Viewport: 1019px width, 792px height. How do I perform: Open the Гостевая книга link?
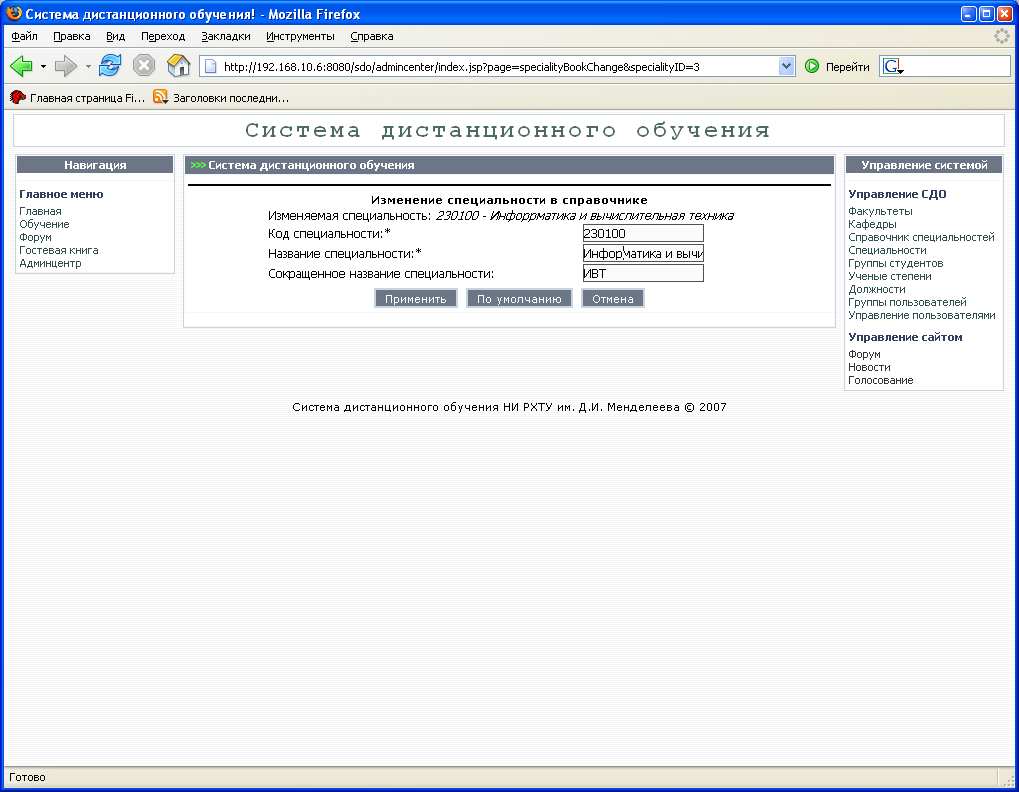58,250
